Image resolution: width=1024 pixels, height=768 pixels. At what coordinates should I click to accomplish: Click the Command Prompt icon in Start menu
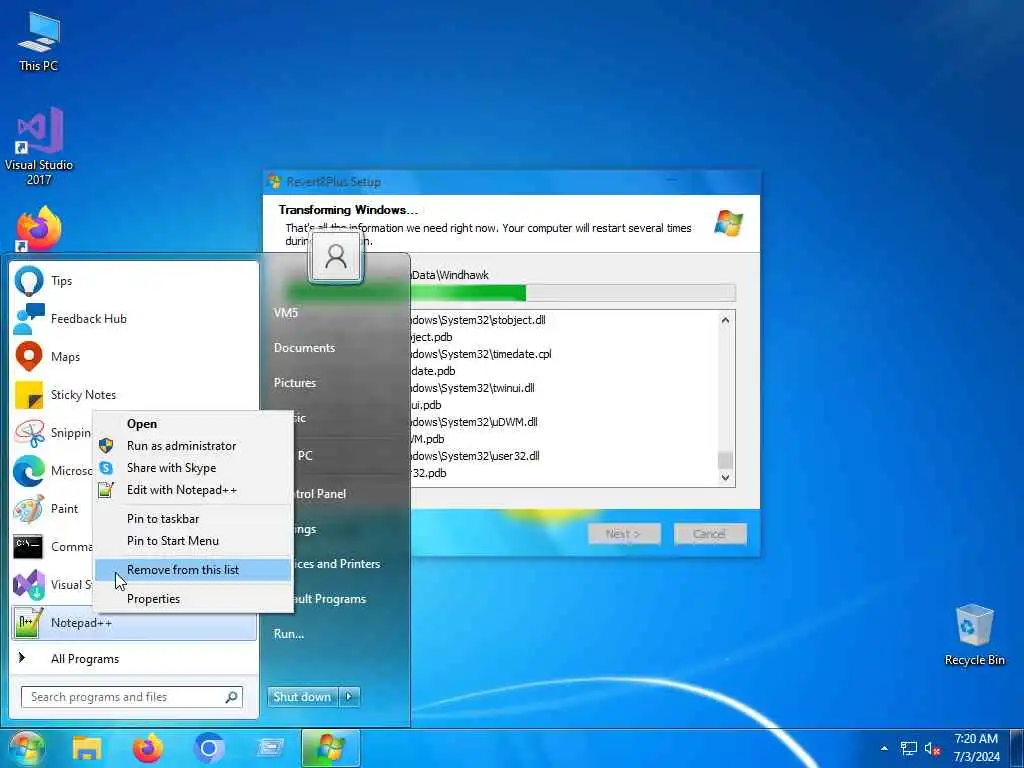click(x=29, y=546)
